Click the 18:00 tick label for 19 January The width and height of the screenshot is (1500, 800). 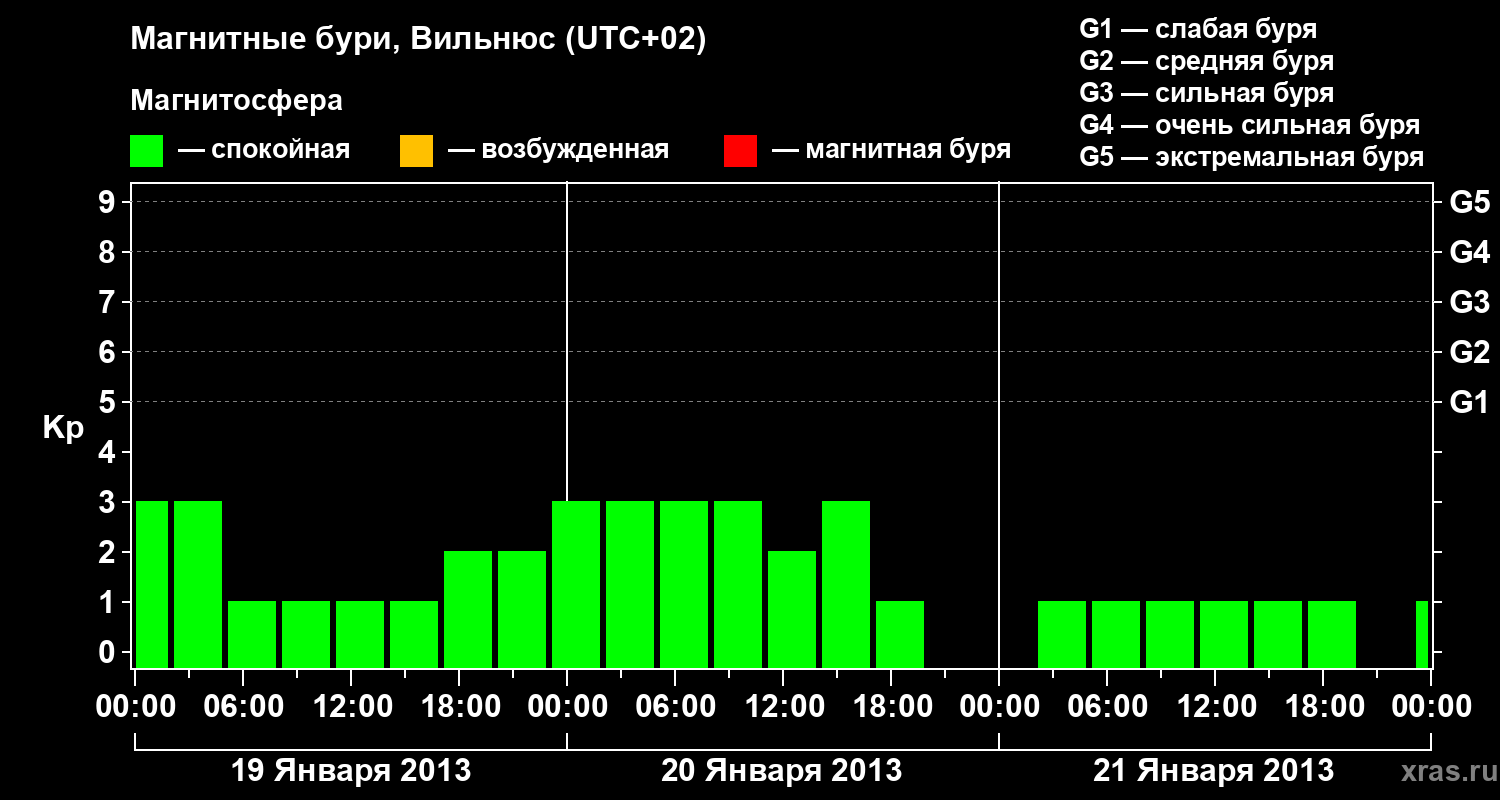pos(460,706)
